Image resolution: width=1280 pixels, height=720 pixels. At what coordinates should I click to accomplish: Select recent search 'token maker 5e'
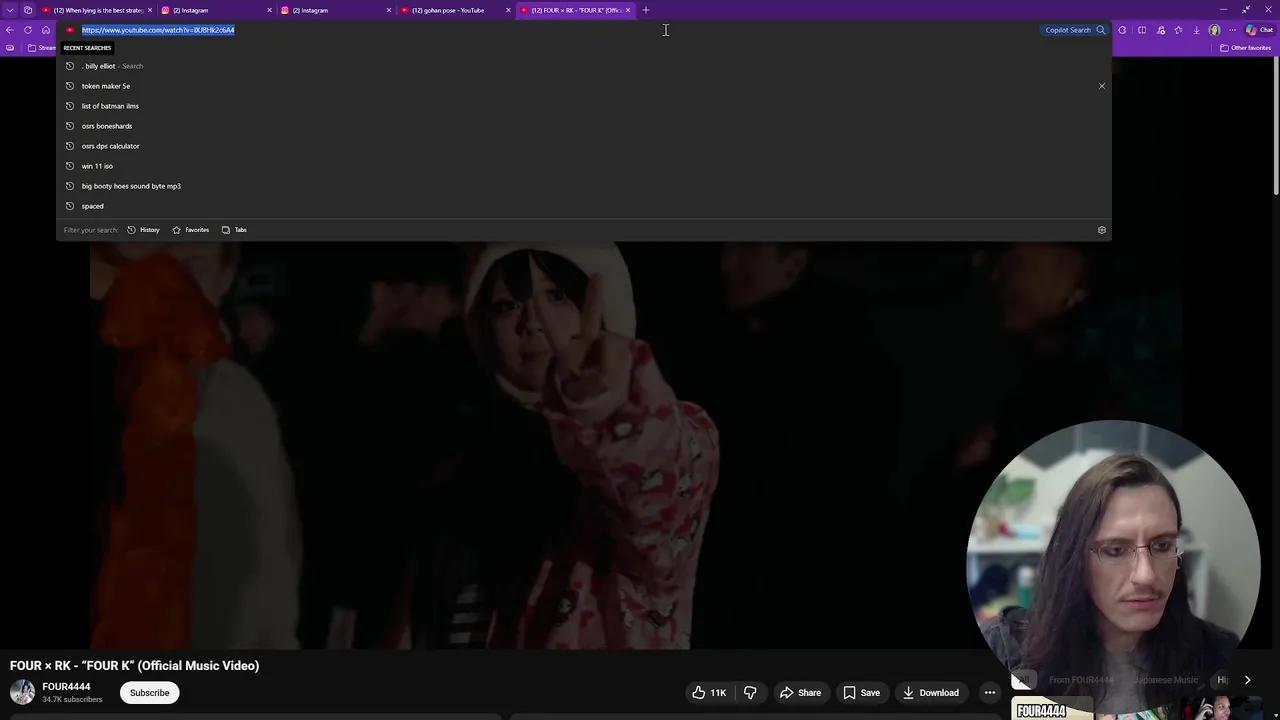coord(583,86)
